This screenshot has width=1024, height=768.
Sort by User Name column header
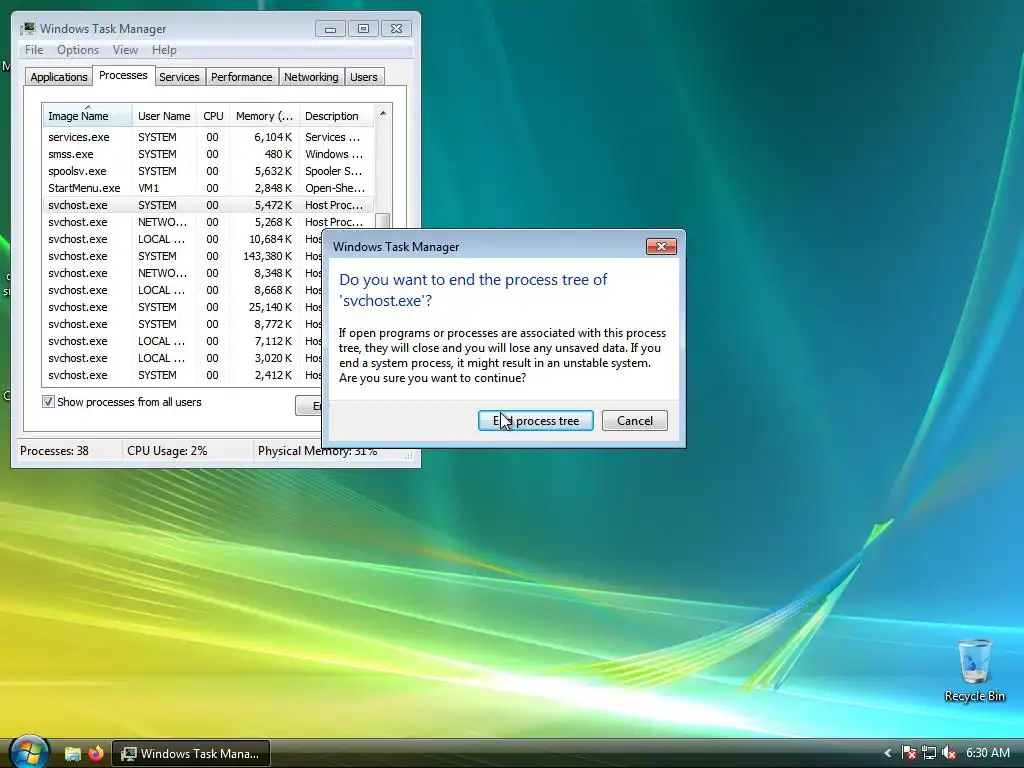click(x=164, y=116)
